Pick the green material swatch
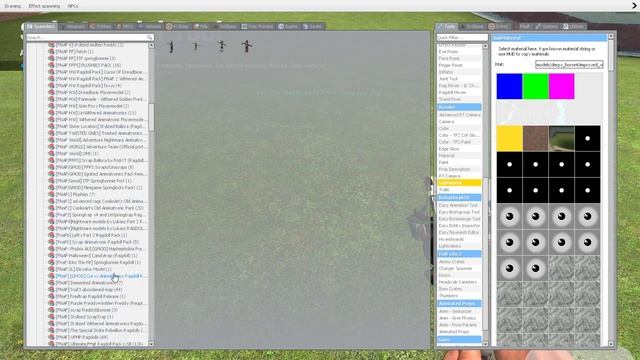 click(x=535, y=86)
